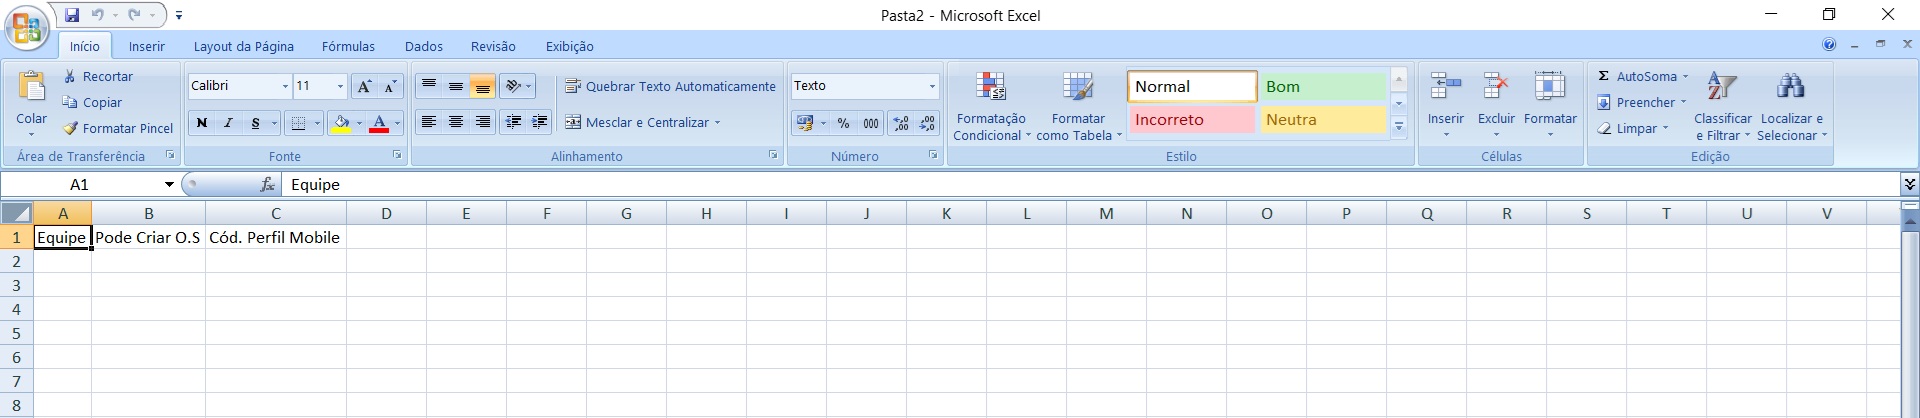Apply the Incorreto cell style
Screen dimensions: 1920x418
click(x=1190, y=120)
